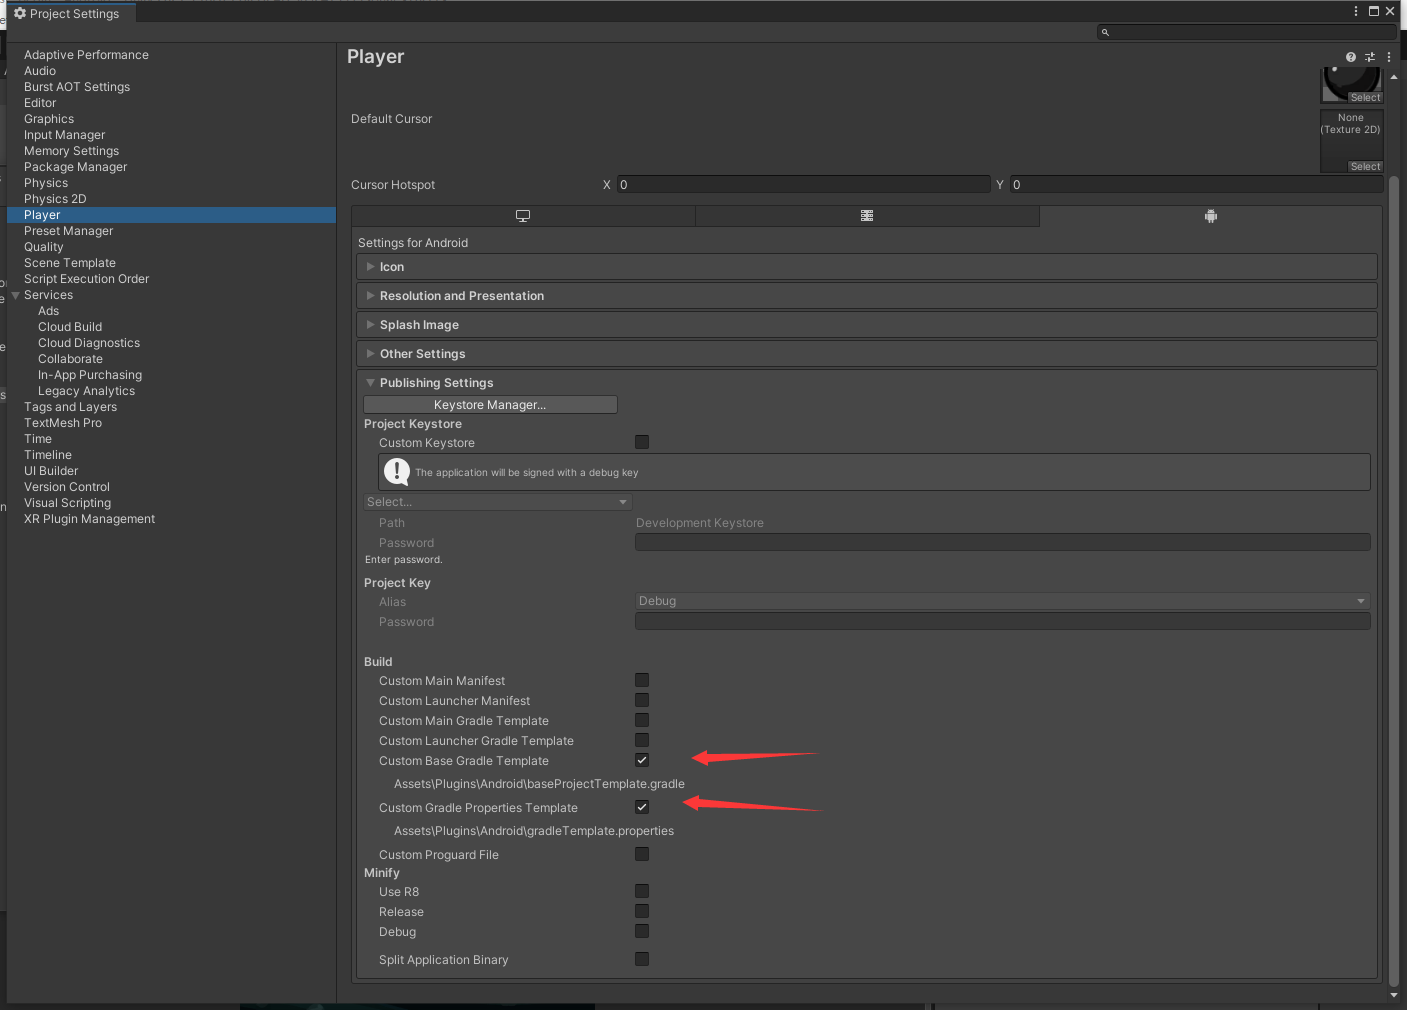This screenshot has width=1407, height=1010.
Task: Open Cloud Build under Services
Action: [x=70, y=327]
